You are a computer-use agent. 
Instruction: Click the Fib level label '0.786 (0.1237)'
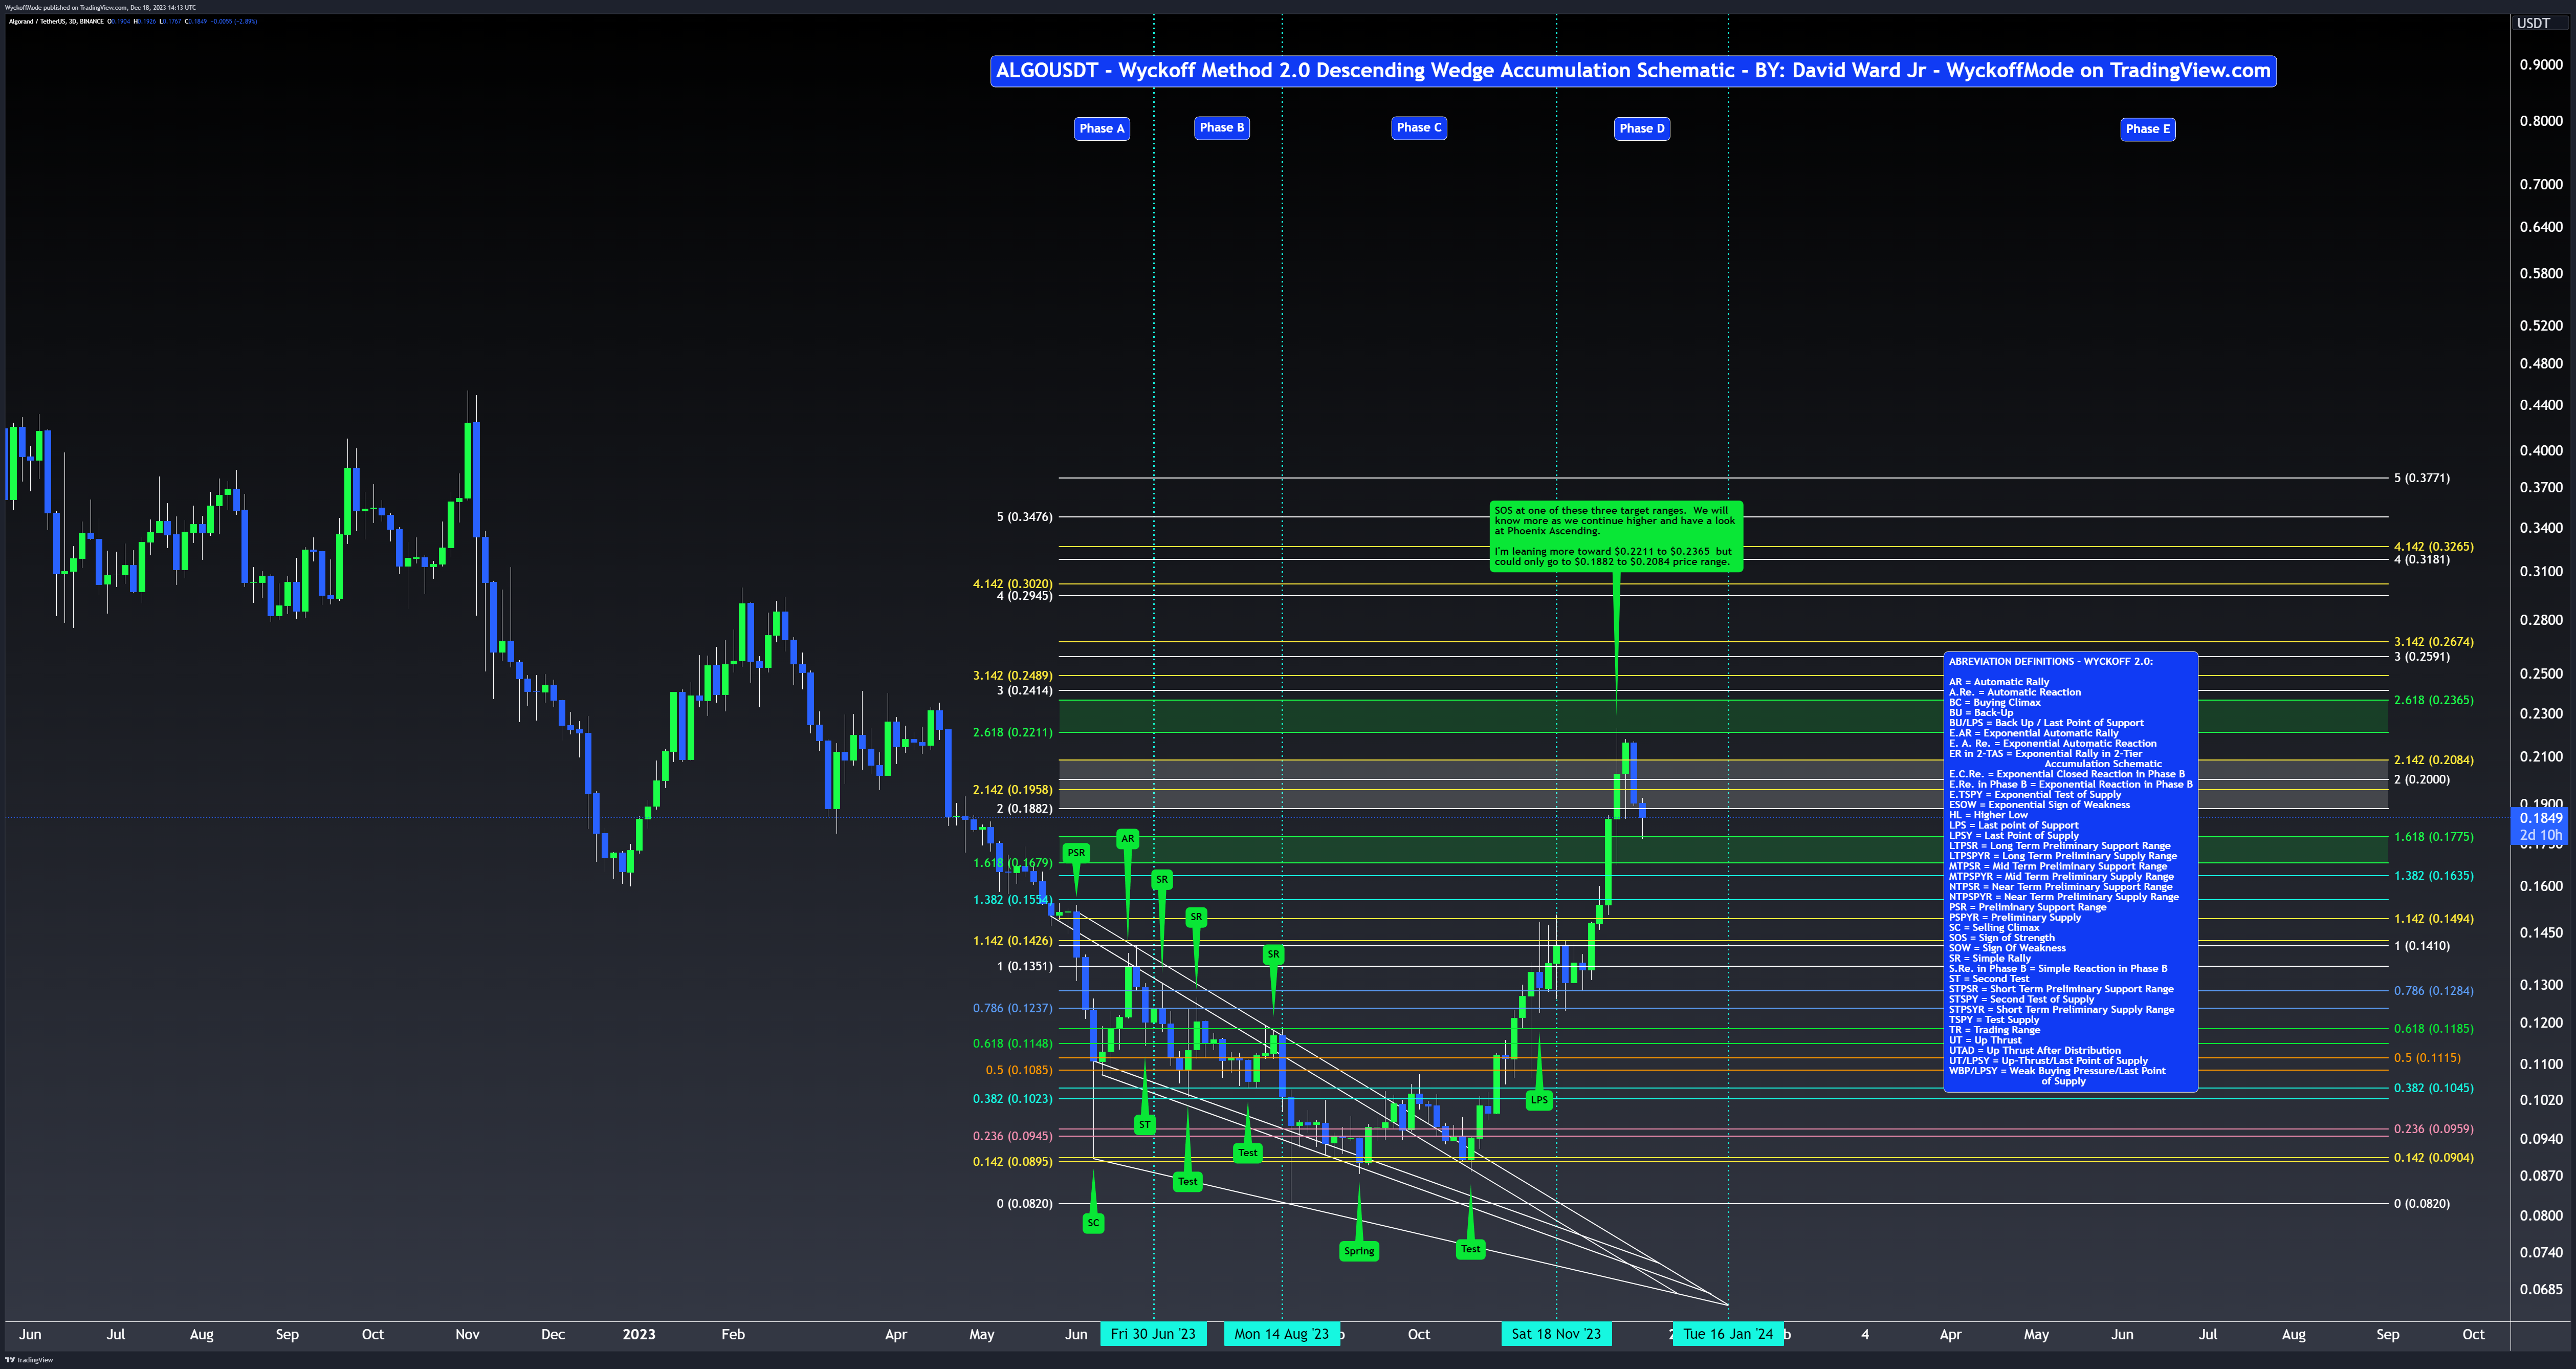pos(1012,1008)
